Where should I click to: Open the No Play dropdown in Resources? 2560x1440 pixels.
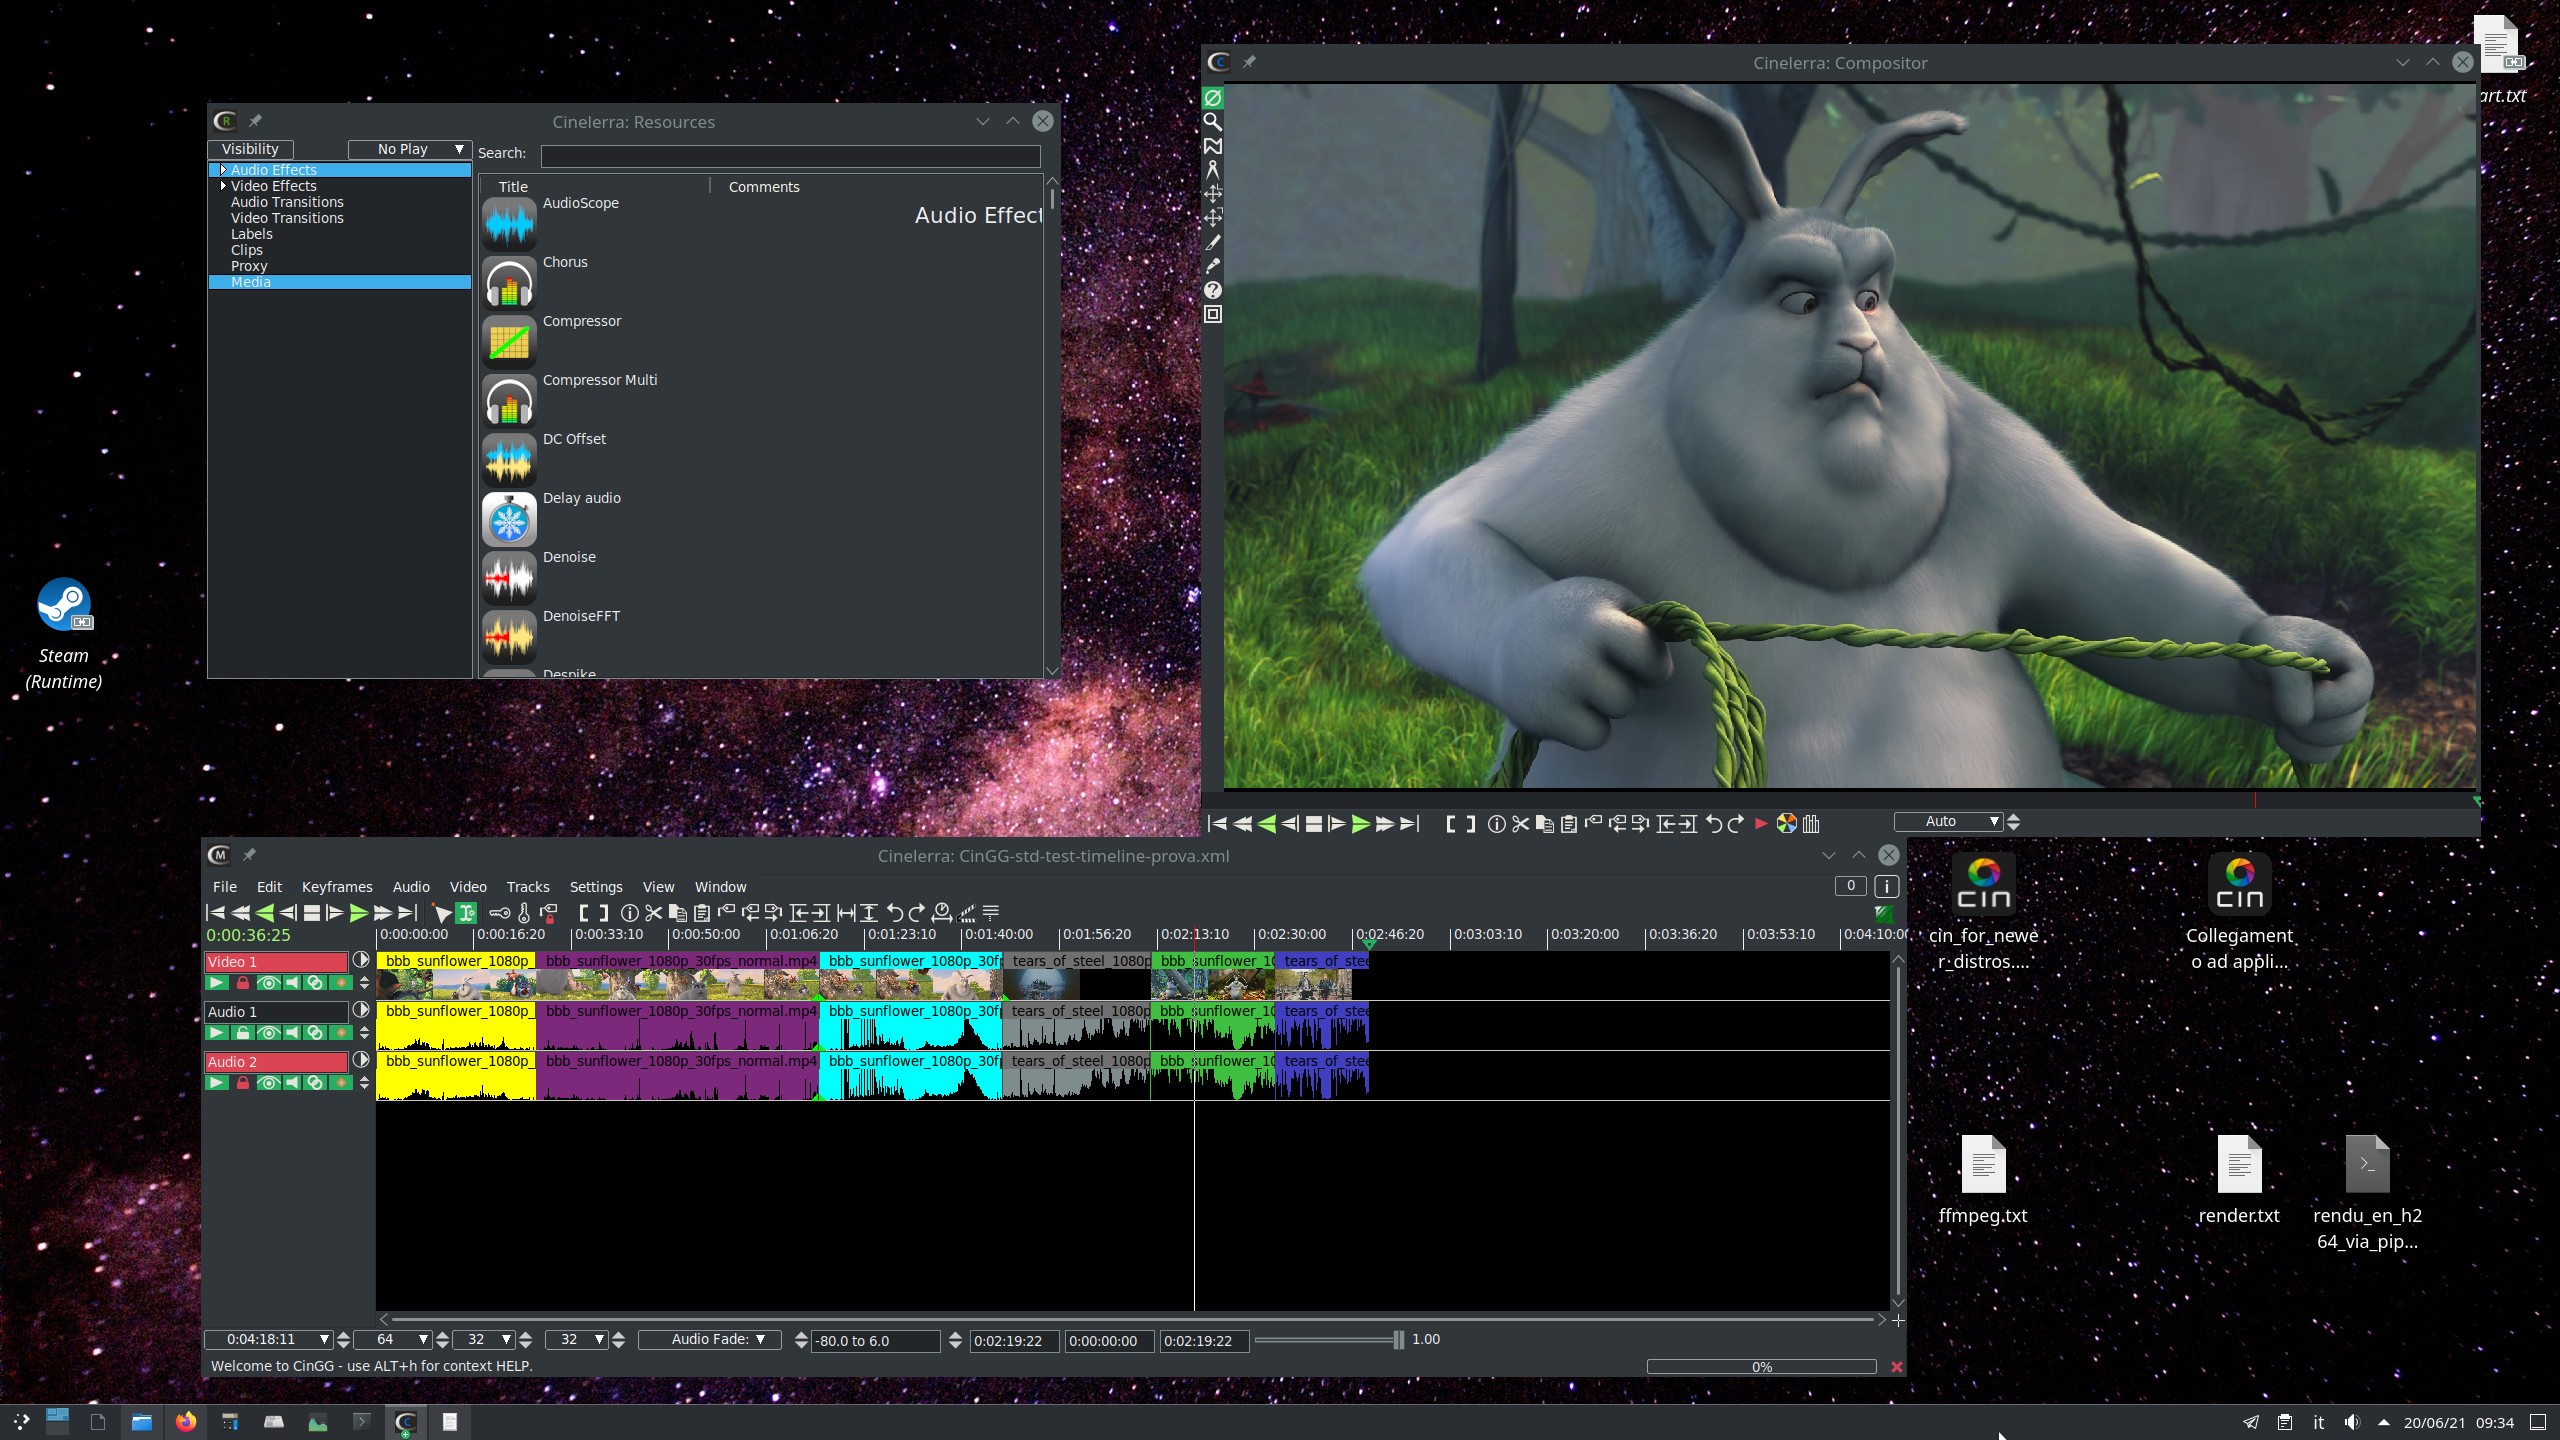coord(409,149)
